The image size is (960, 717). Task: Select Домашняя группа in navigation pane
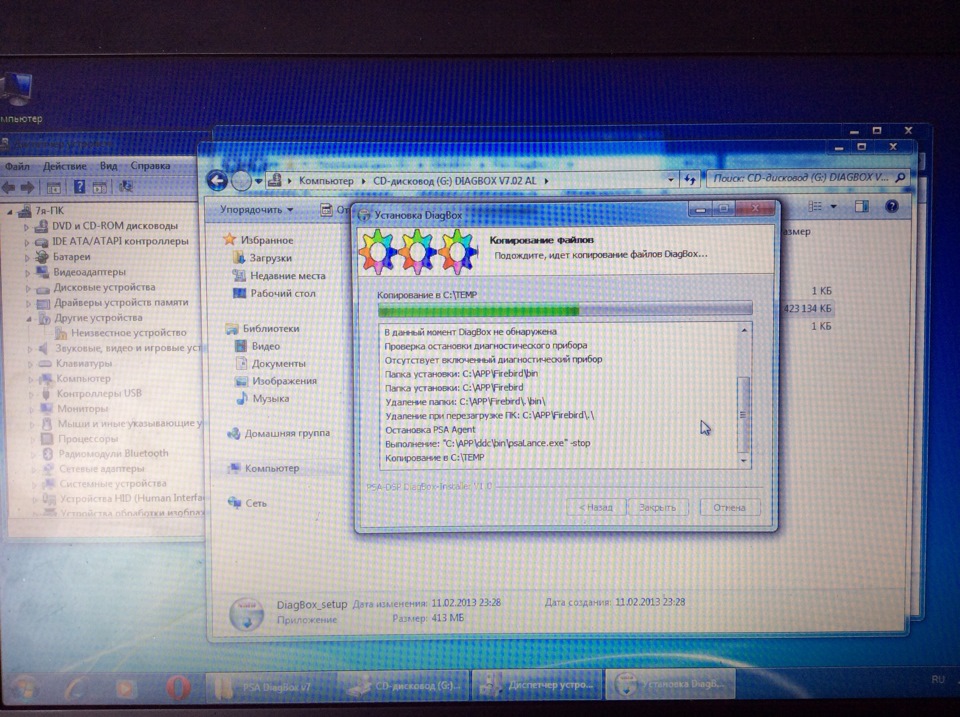[287, 433]
